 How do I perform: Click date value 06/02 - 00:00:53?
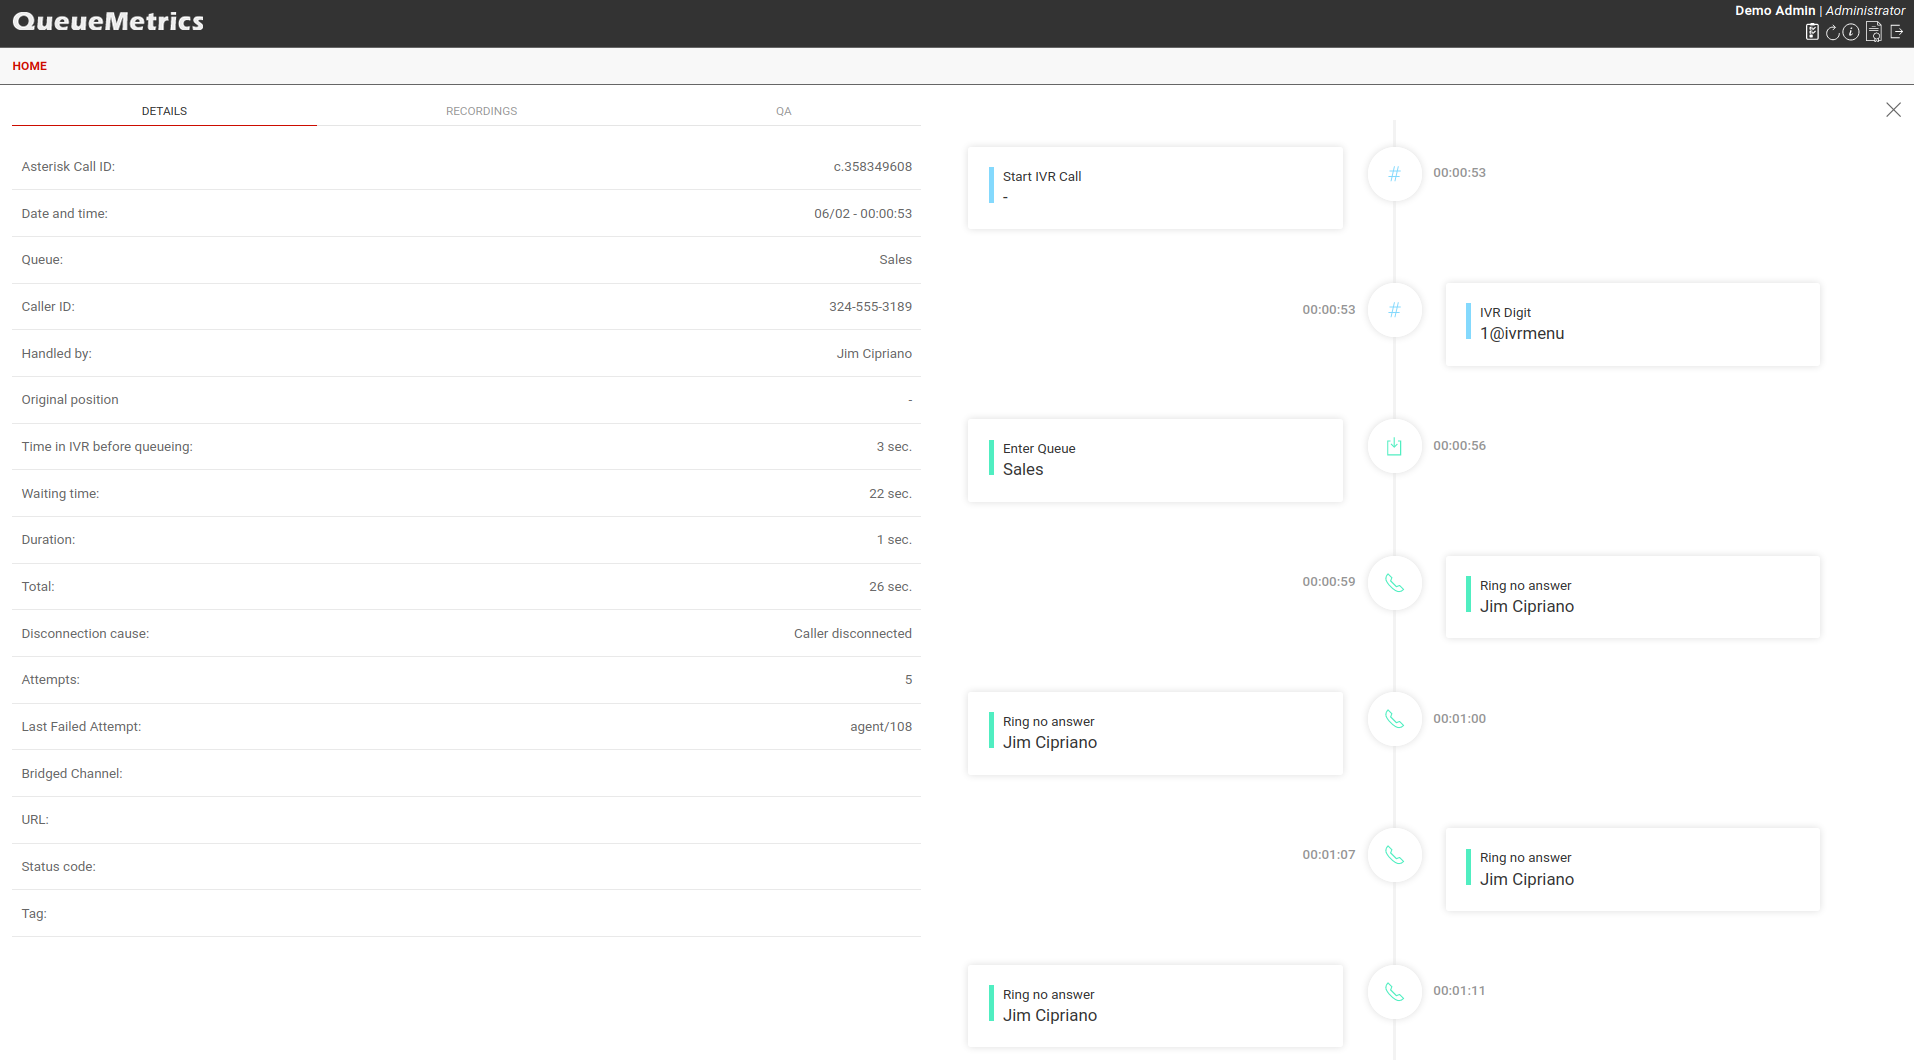(x=862, y=214)
